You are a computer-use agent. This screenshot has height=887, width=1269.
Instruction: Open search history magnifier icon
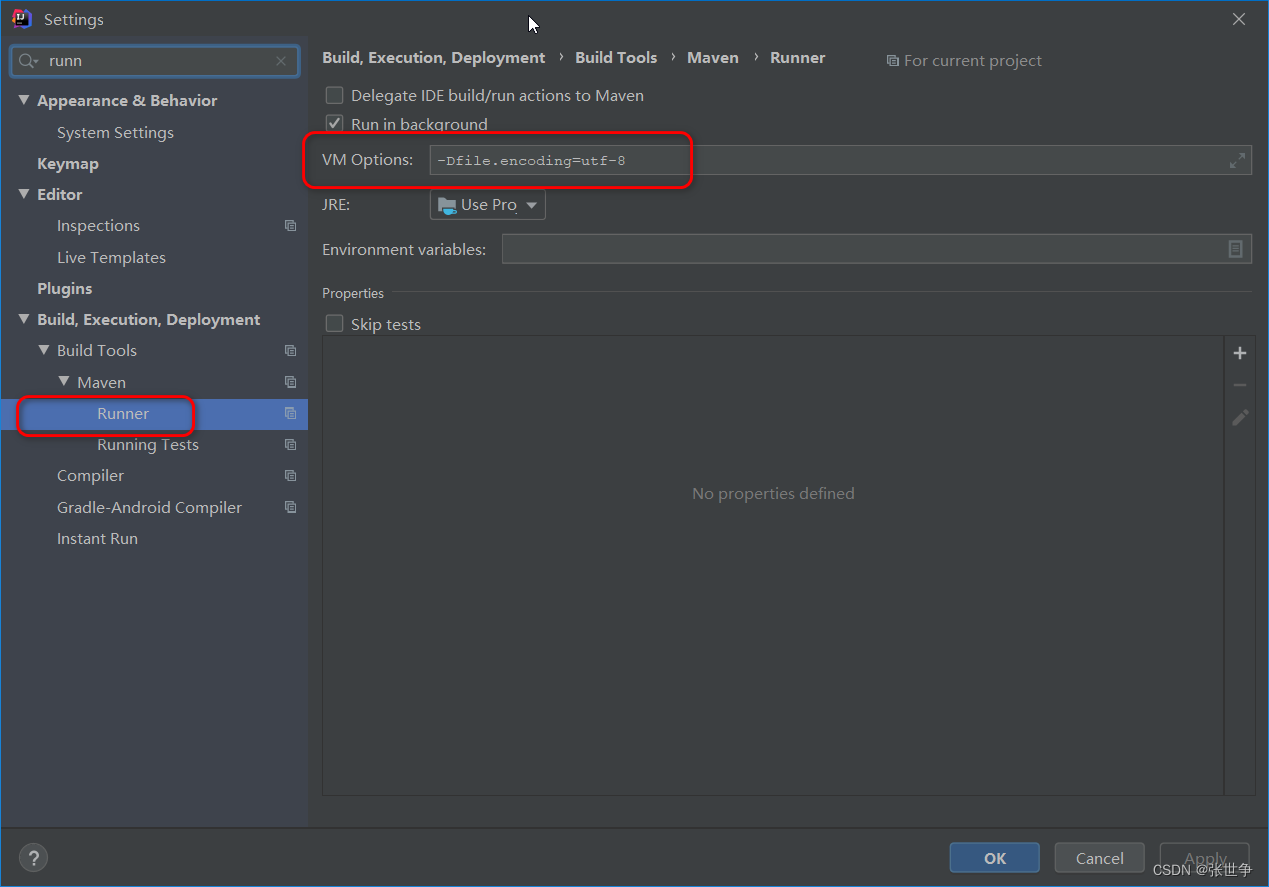tap(28, 61)
